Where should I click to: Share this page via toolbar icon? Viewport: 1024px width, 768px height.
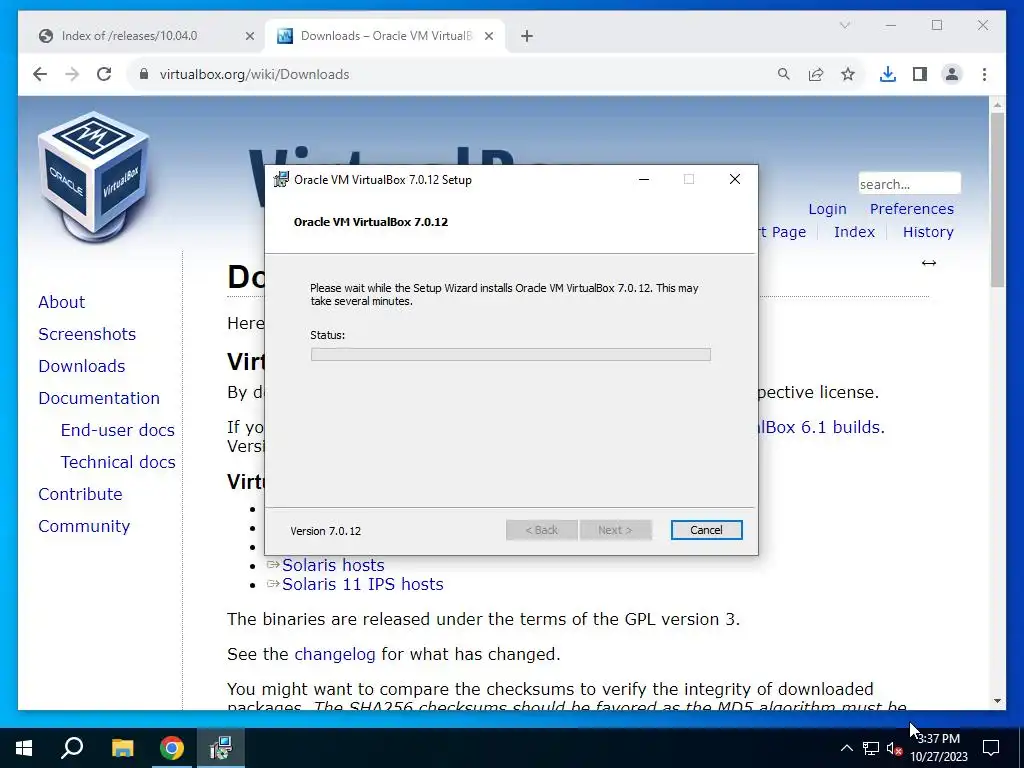point(816,74)
